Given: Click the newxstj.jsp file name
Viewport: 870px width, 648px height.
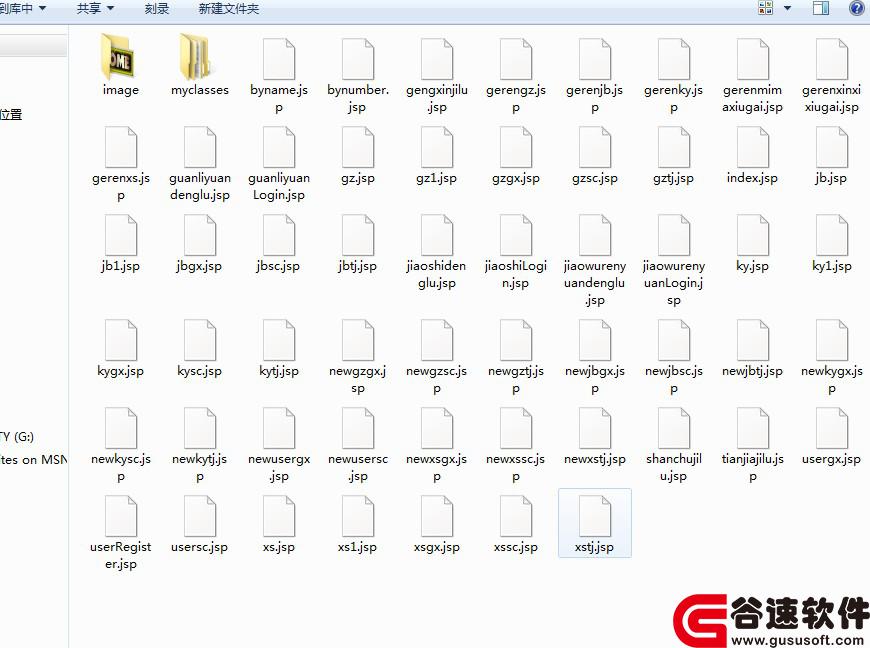Looking at the screenshot, I should (x=594, y=459).
